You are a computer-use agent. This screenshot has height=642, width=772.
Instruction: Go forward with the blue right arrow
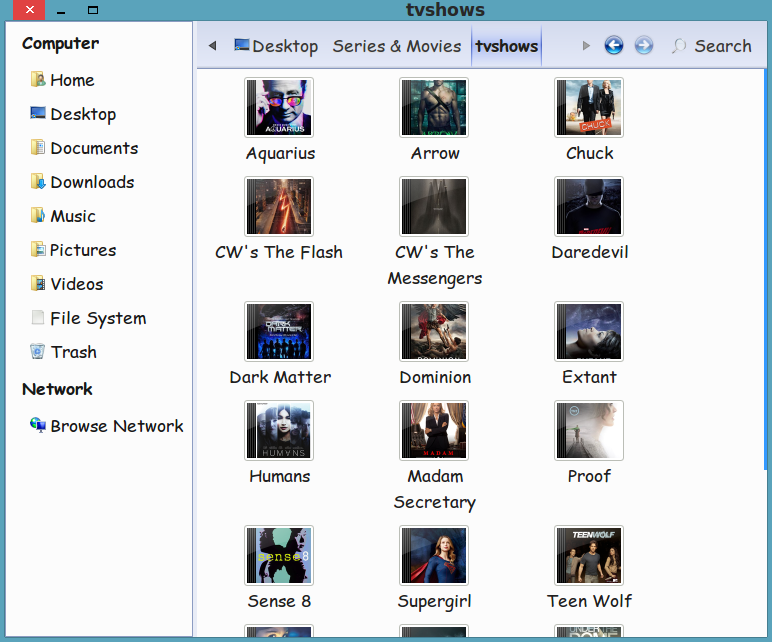click(643, 45)
